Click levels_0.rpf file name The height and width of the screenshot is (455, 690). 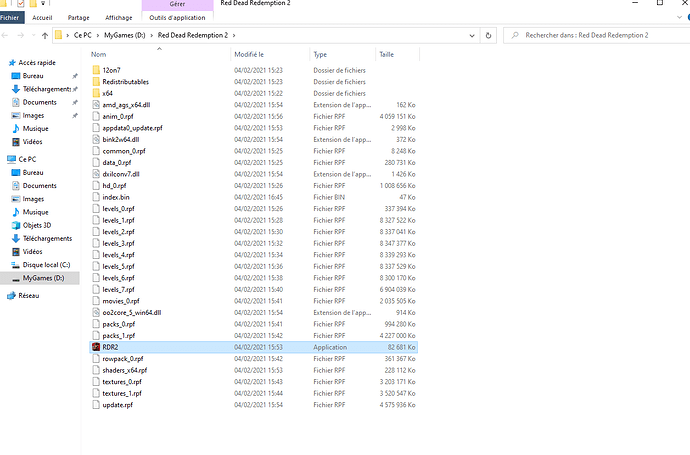click(118, 209)
